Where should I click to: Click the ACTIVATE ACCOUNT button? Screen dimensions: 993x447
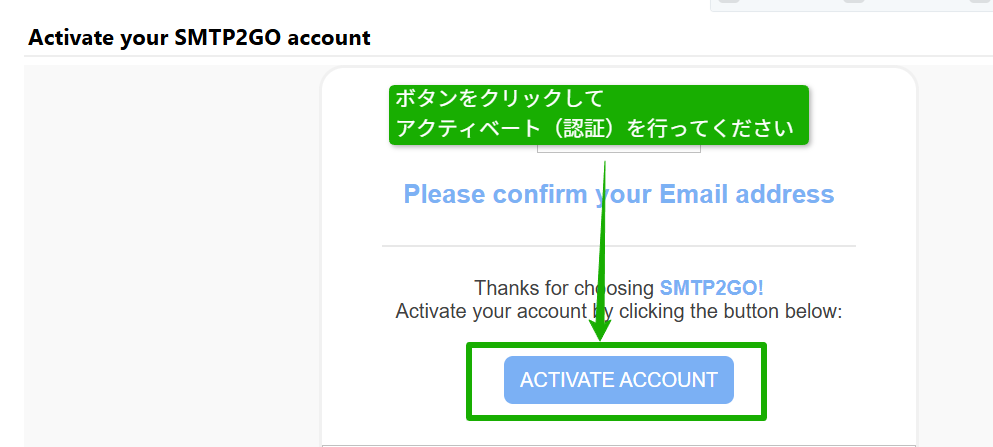[x=618, y=380]
